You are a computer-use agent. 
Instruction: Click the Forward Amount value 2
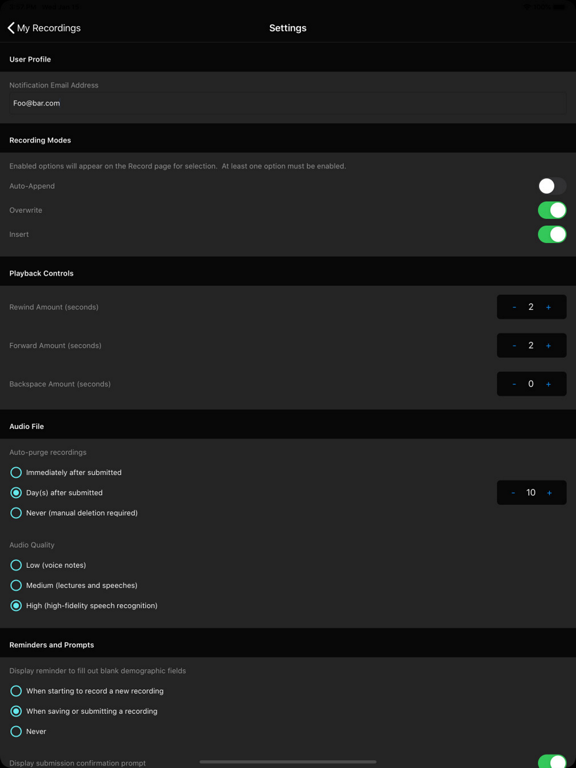(x=531, y=345)
